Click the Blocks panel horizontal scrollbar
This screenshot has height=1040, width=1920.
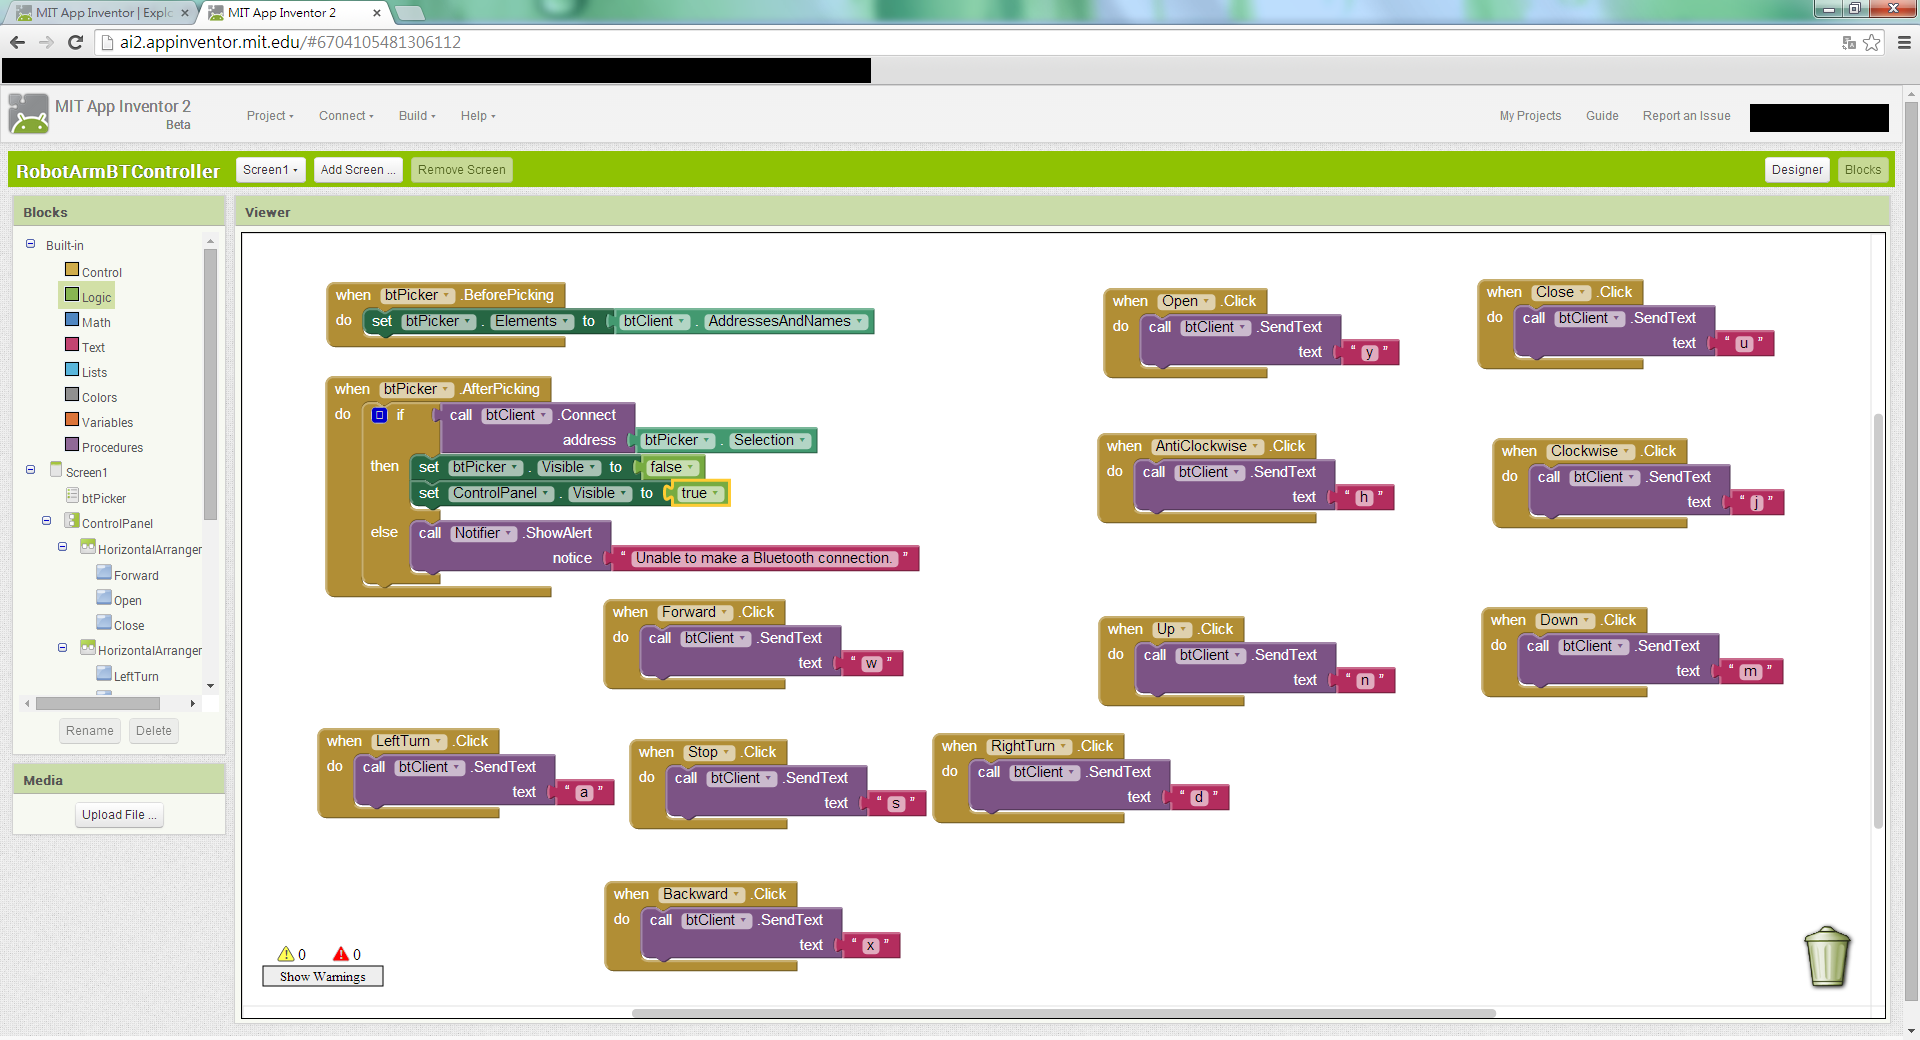pyautogui.click(x=98, y=703)
